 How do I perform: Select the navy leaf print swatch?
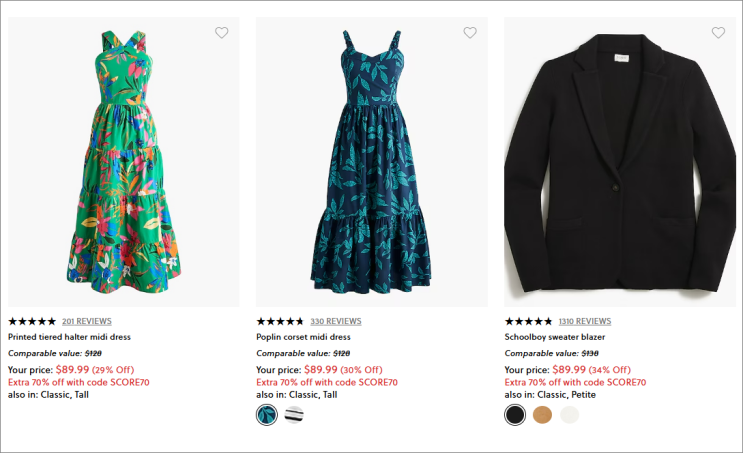tap(267, 415)
